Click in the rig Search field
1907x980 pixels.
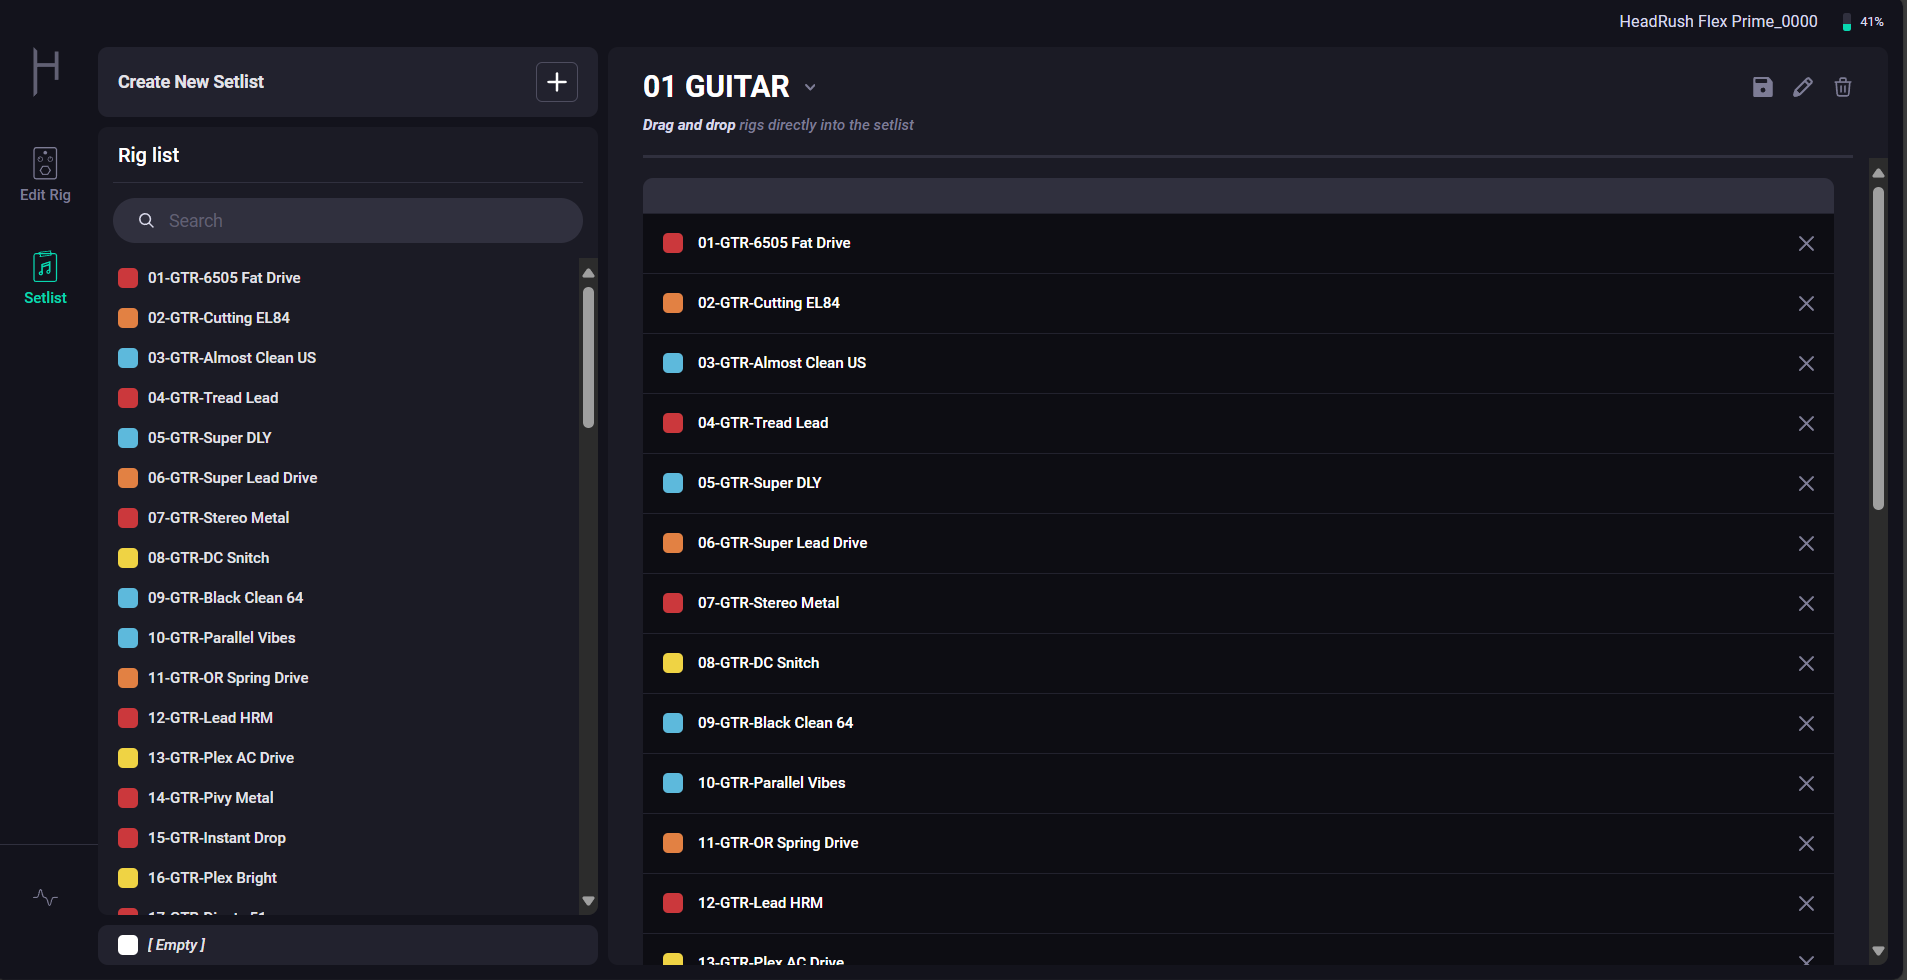360,221
